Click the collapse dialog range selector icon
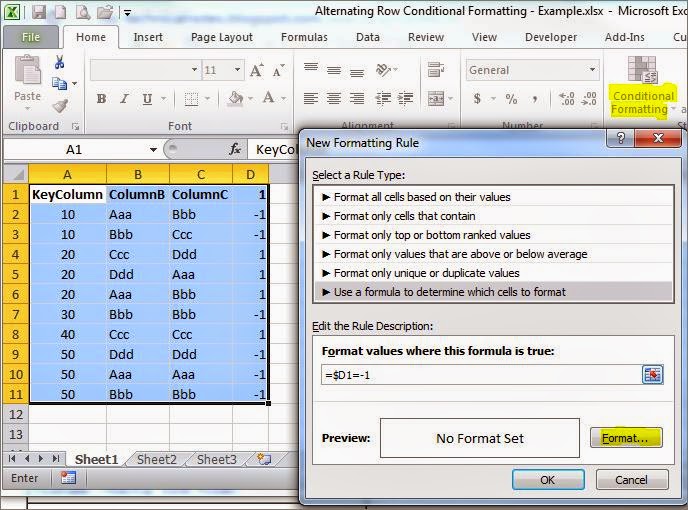The height and width of the screenshot is (510, 688). pos(652,375)
